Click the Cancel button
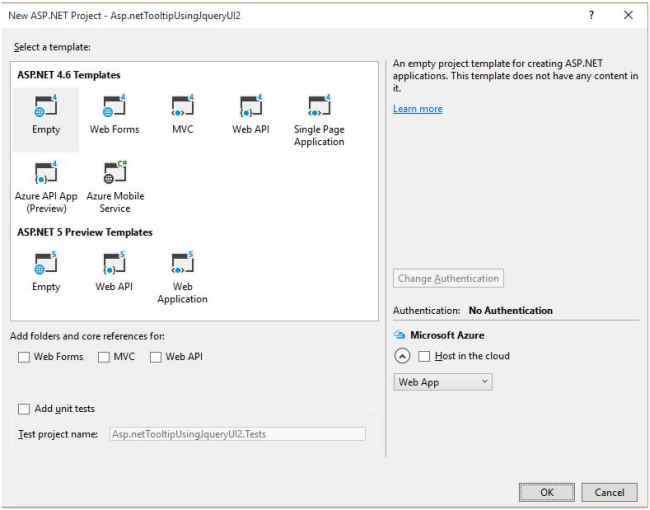The height and width of the screenshot is (510, 650). tap(609, 492)
